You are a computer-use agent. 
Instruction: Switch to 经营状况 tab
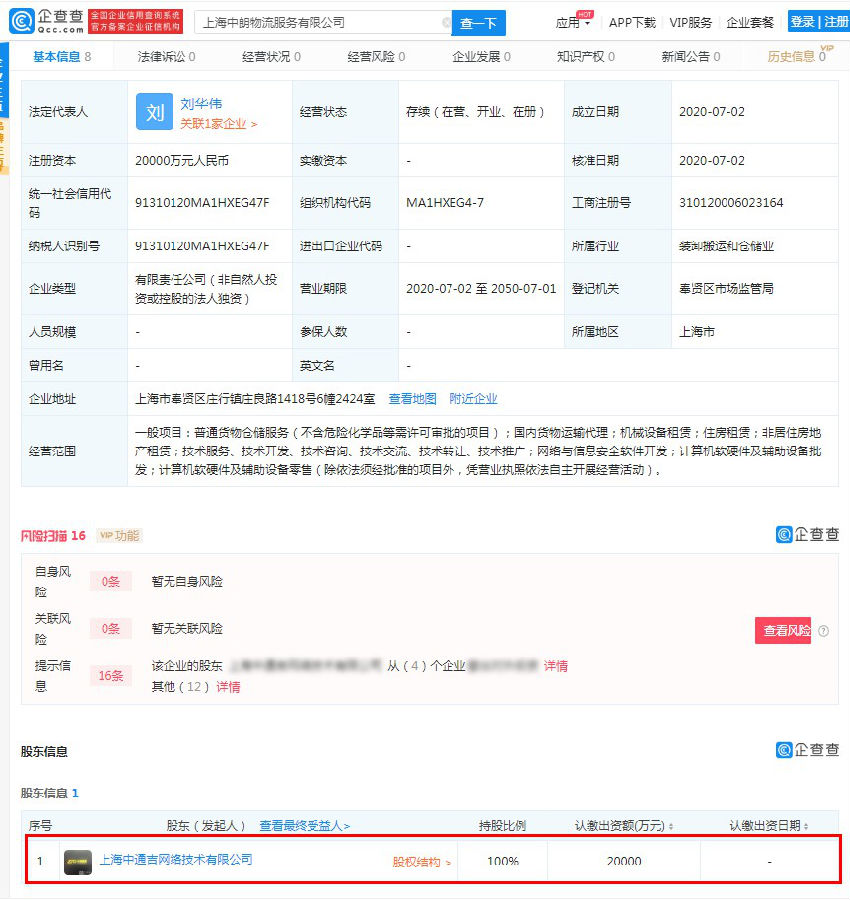coord(271,56)
